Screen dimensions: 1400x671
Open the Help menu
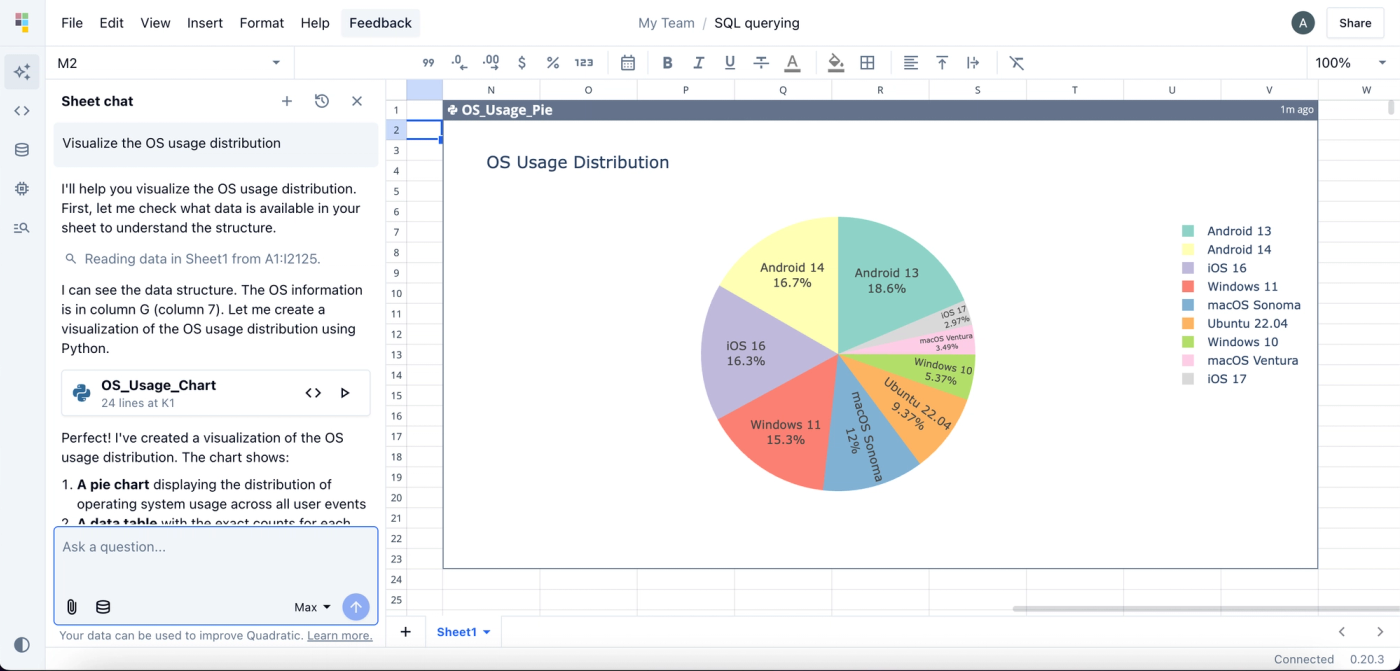[x=315, y=23]
